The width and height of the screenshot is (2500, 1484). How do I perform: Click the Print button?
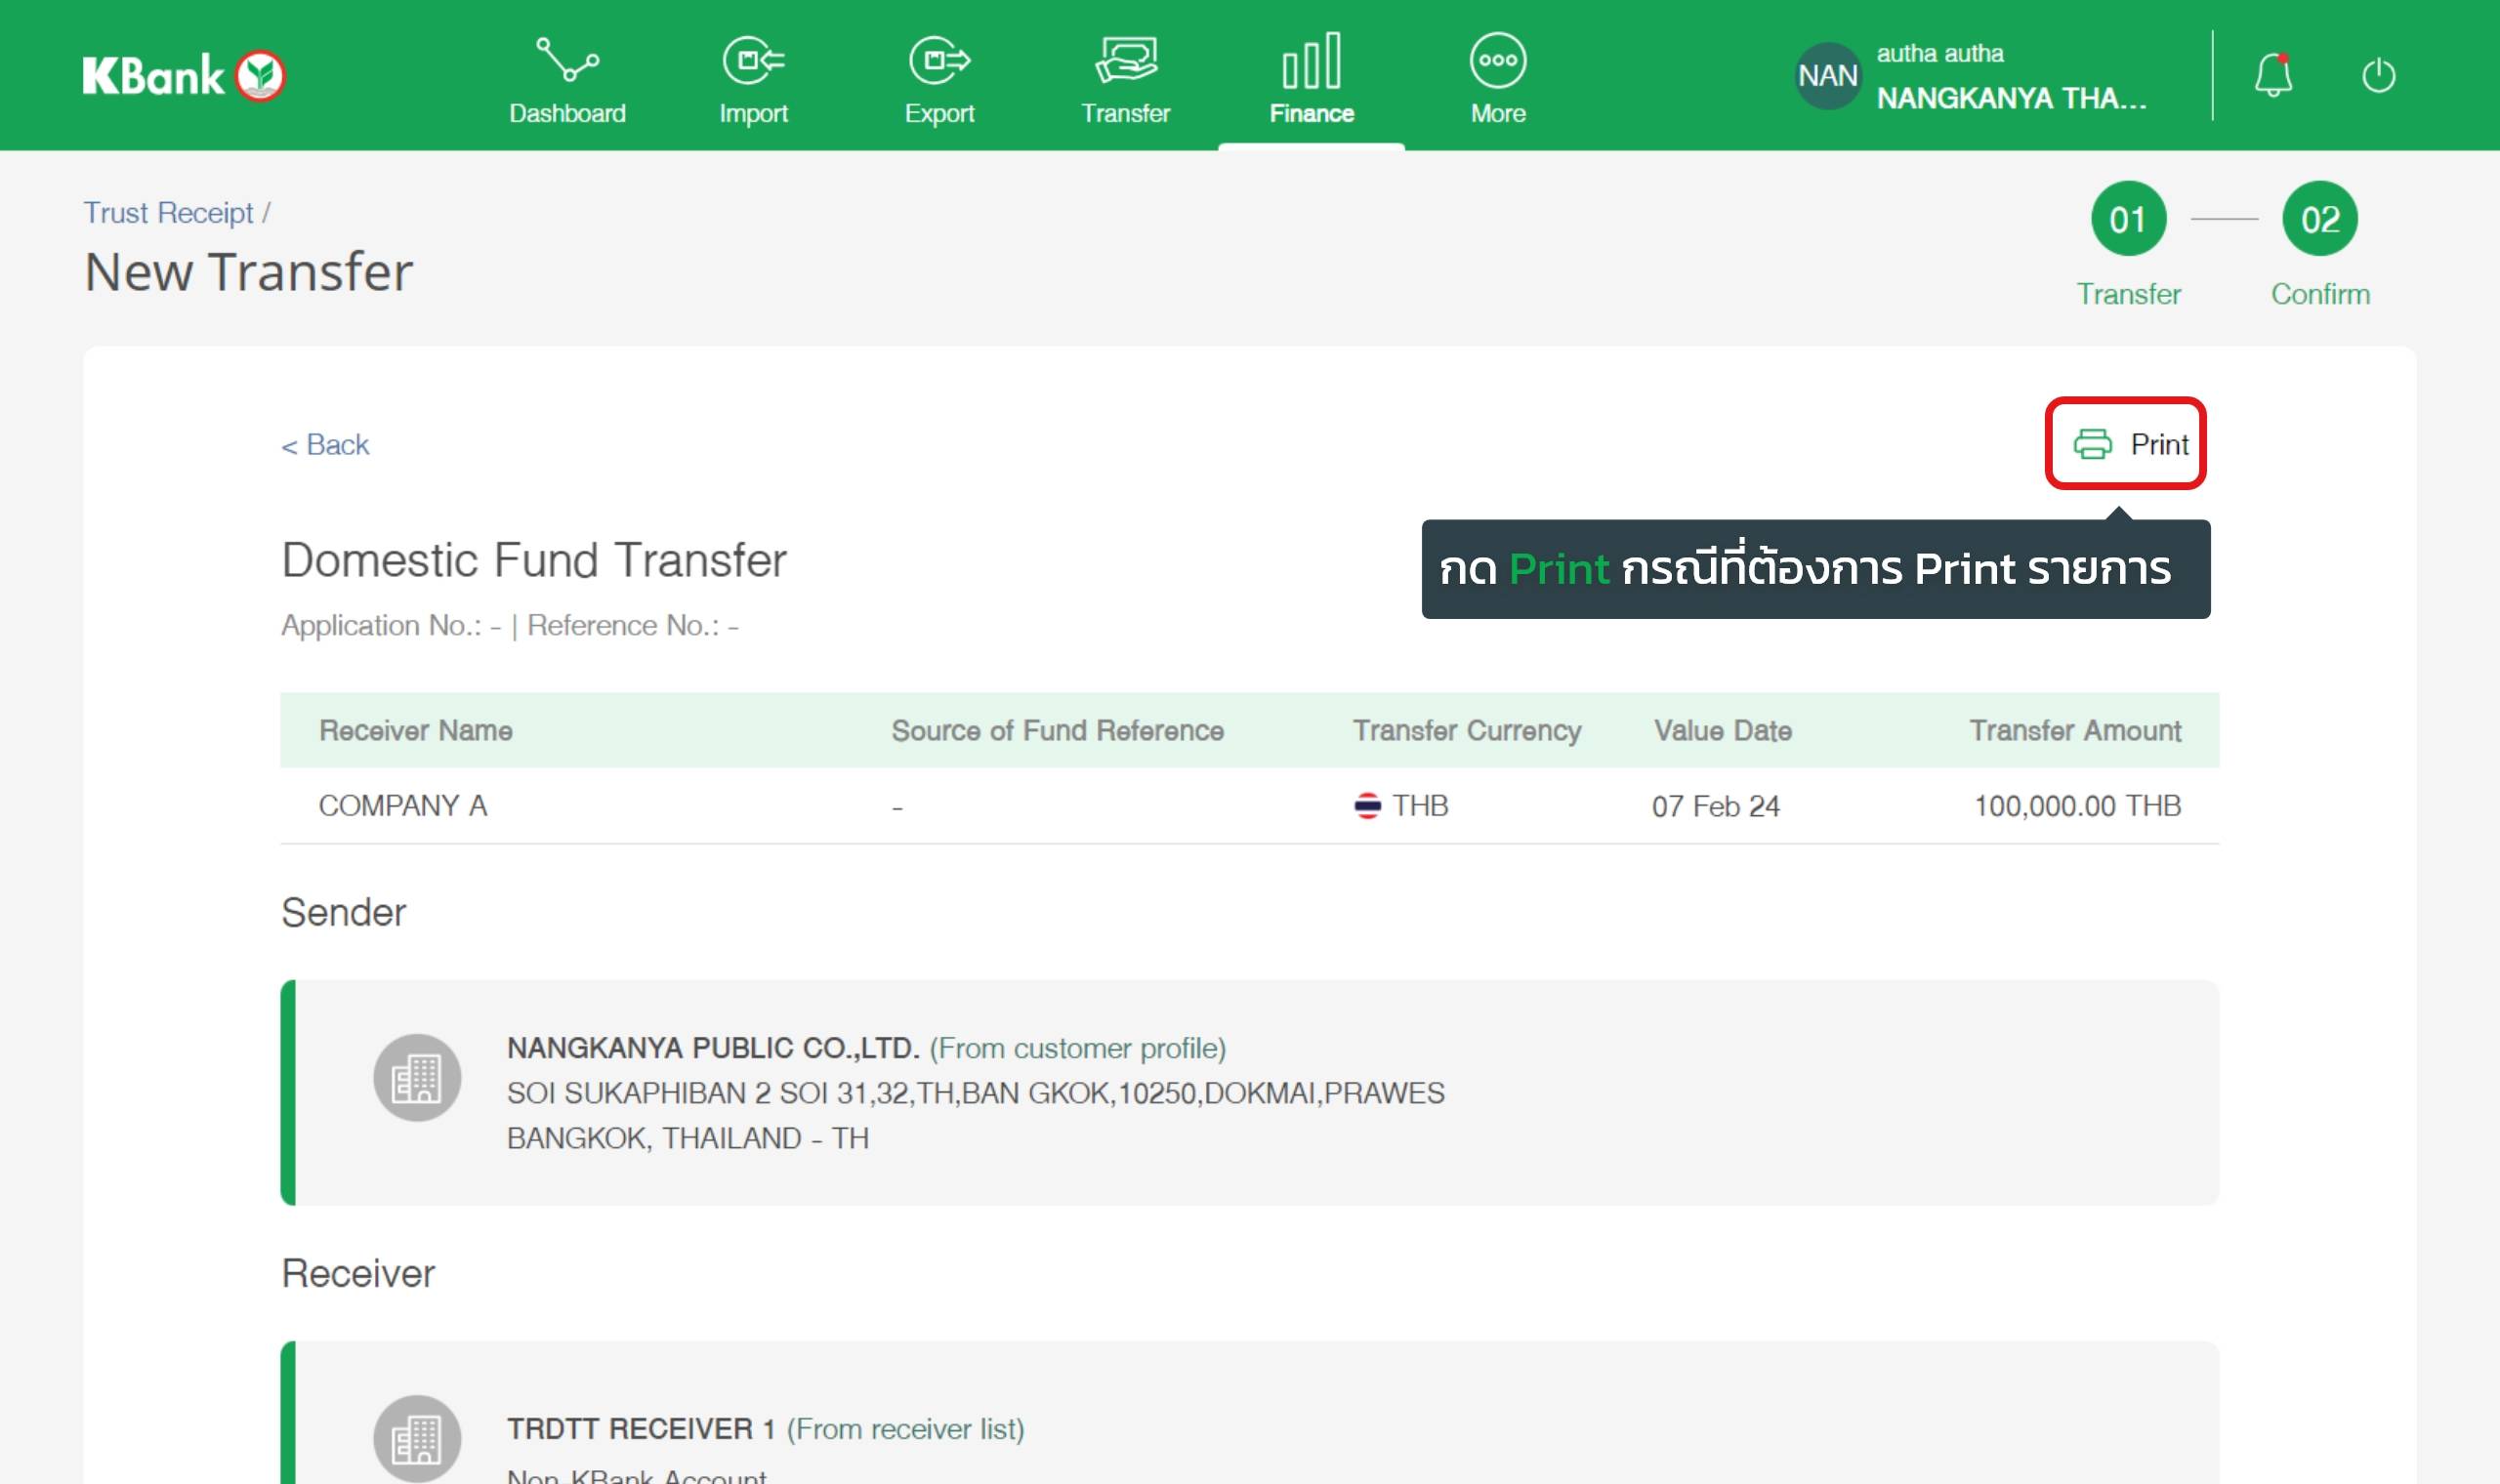coord(2126,443)
